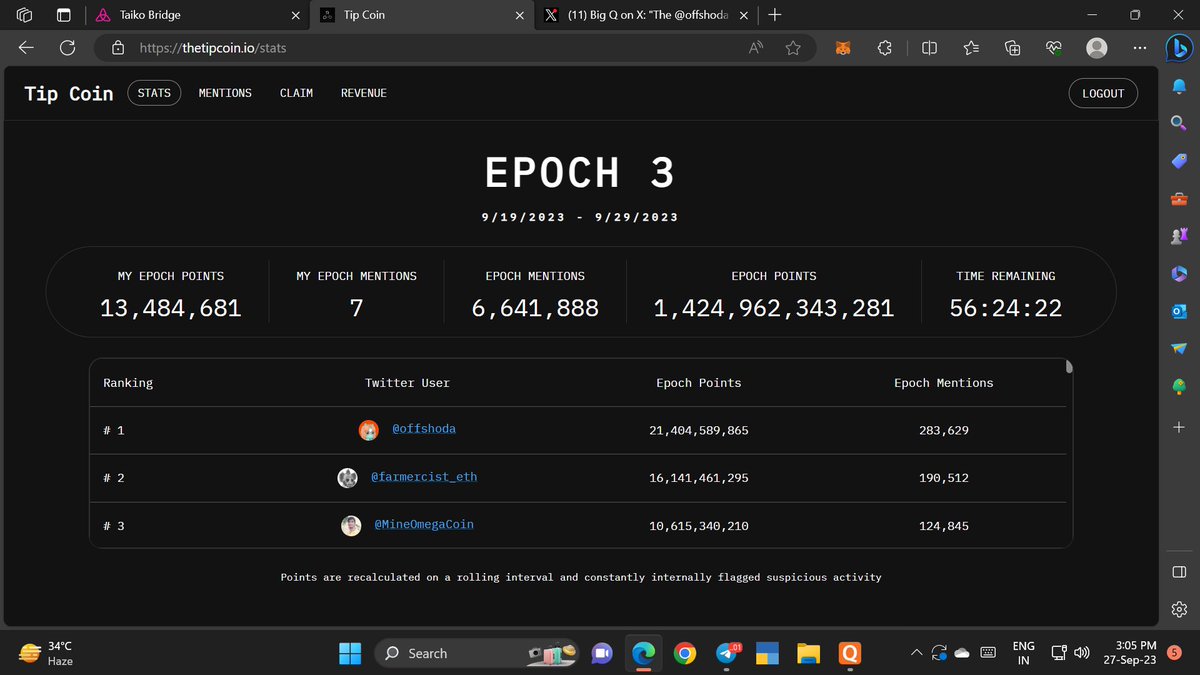Open Browser essentials heart icon
1200x675 pixels.
[1053, 48]
